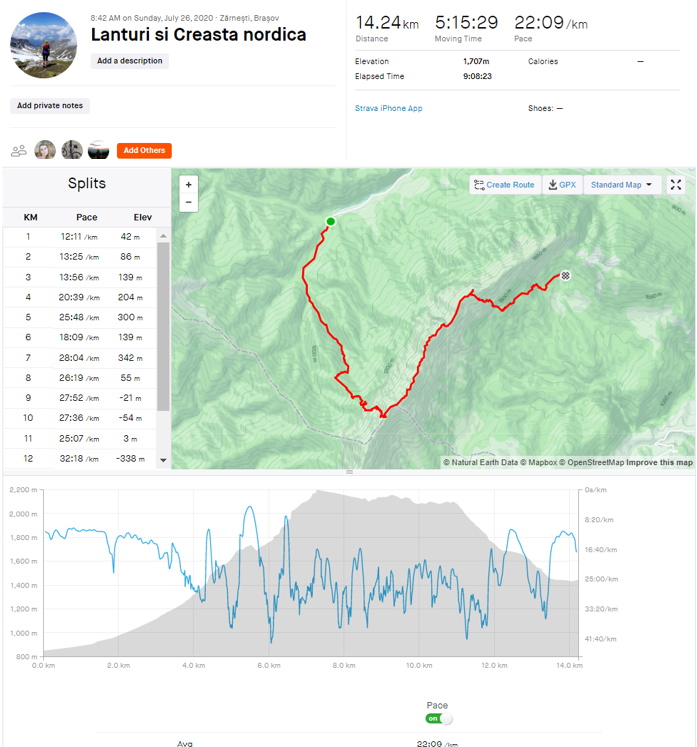The width and height of the screenshot is (697, 747).
Task: Open the first participant's avatar
Action: (x=45, y=150)
